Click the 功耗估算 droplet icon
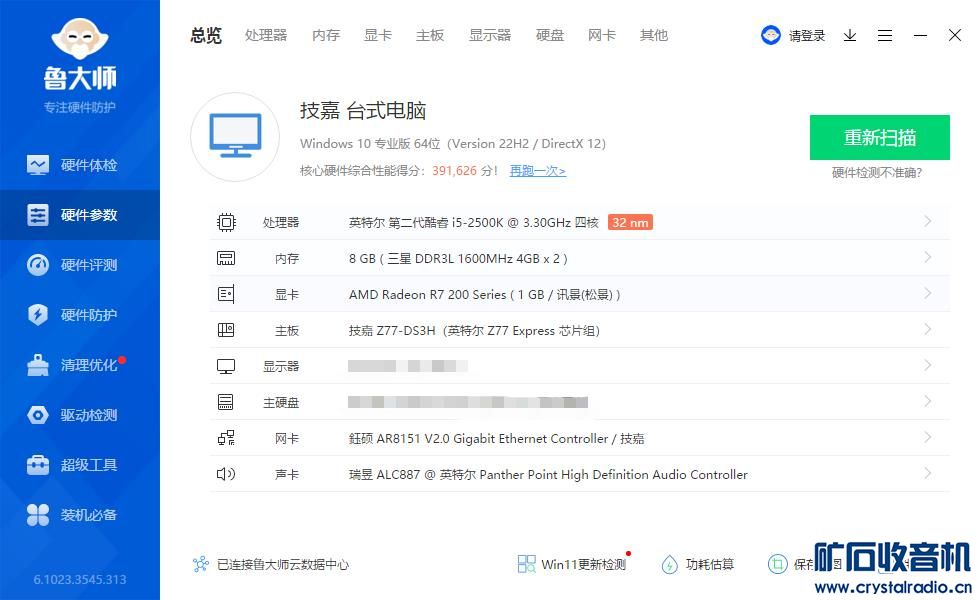 pos(669,564)
